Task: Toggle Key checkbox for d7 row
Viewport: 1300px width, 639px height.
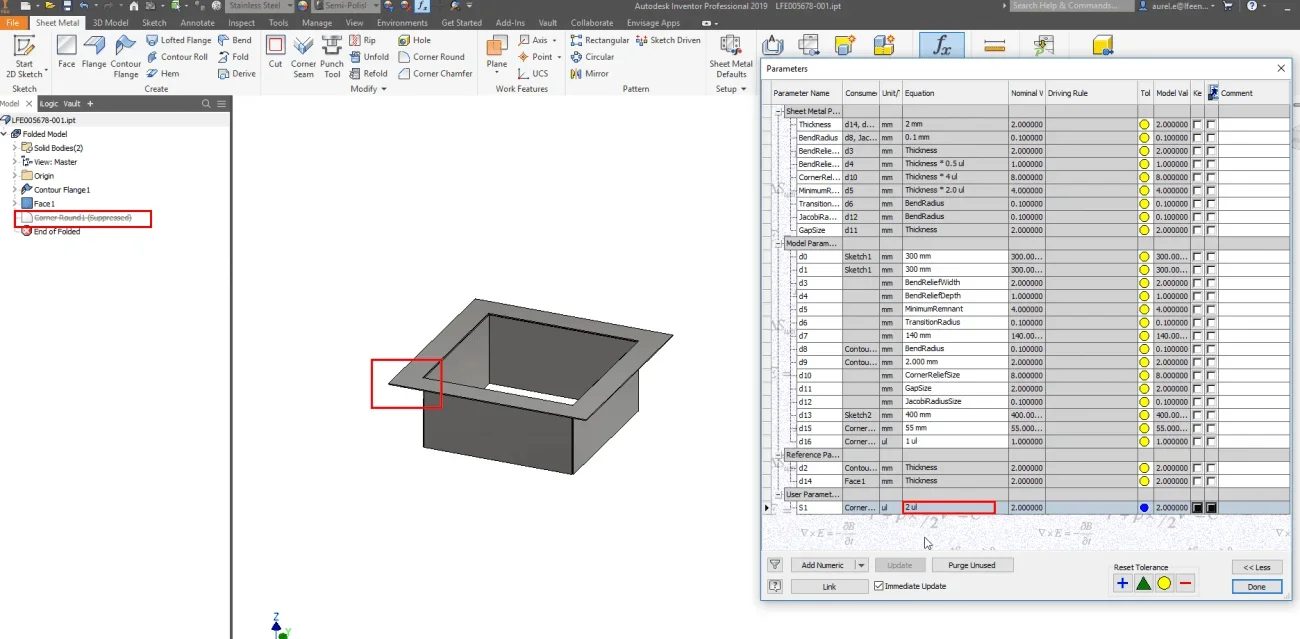Action: 1197,335
